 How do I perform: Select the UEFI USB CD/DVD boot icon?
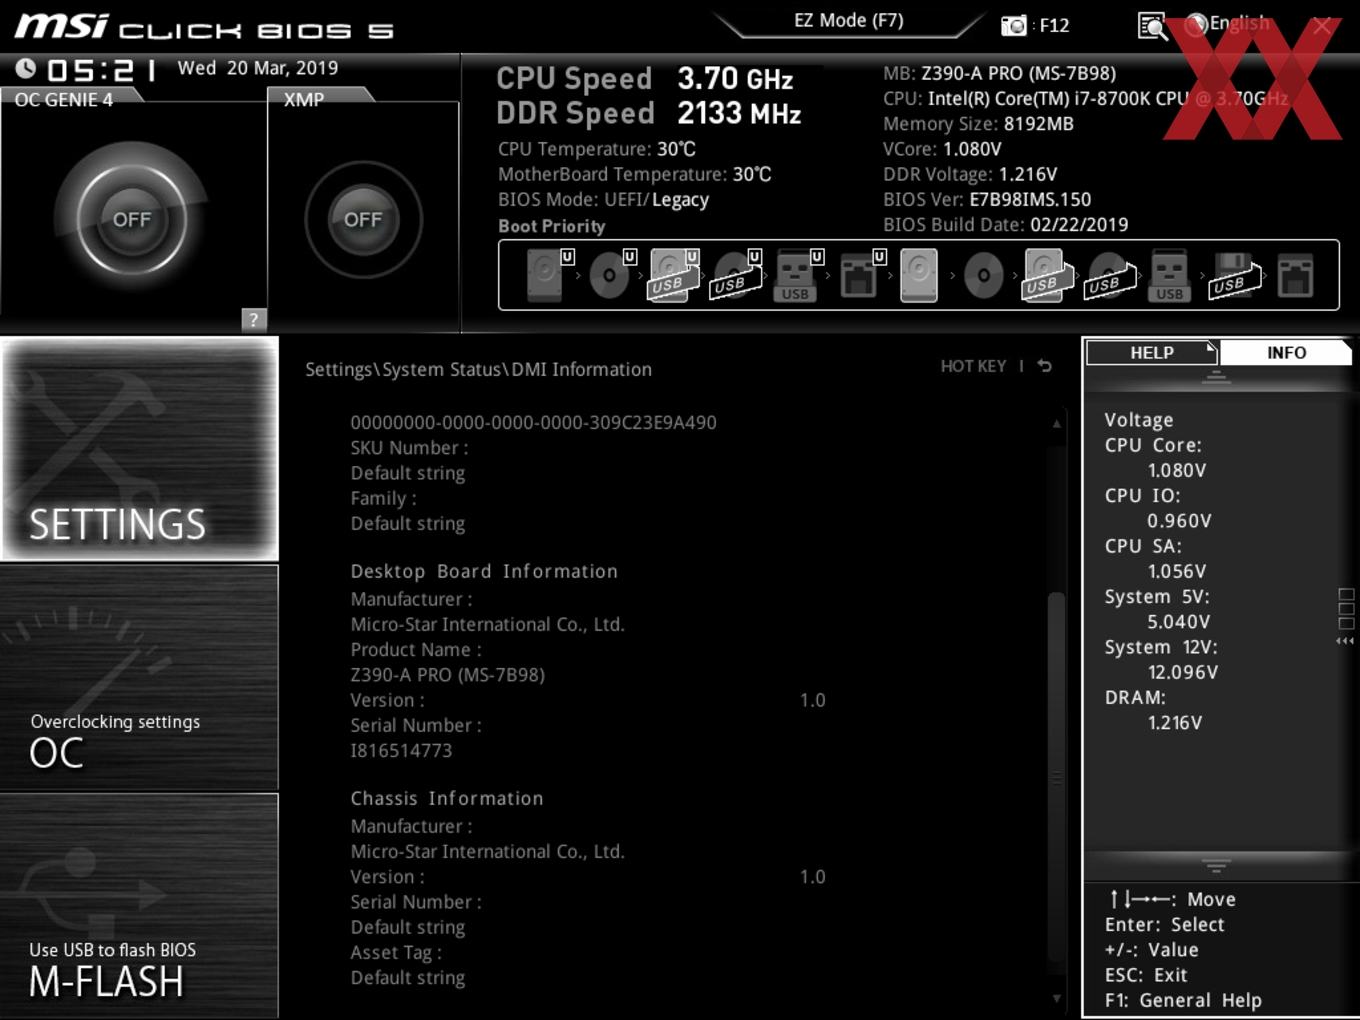point(736,275)
